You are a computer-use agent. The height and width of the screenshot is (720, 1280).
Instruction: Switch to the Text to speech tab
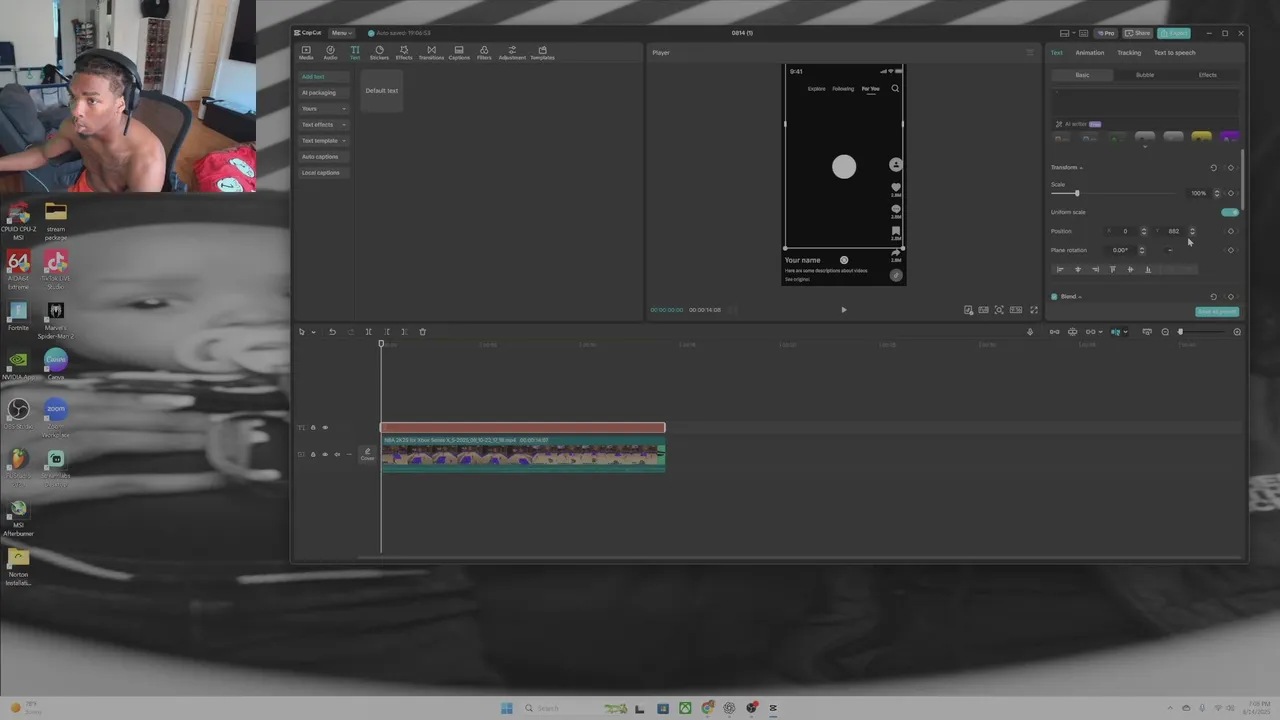(x=1174, y=53)
